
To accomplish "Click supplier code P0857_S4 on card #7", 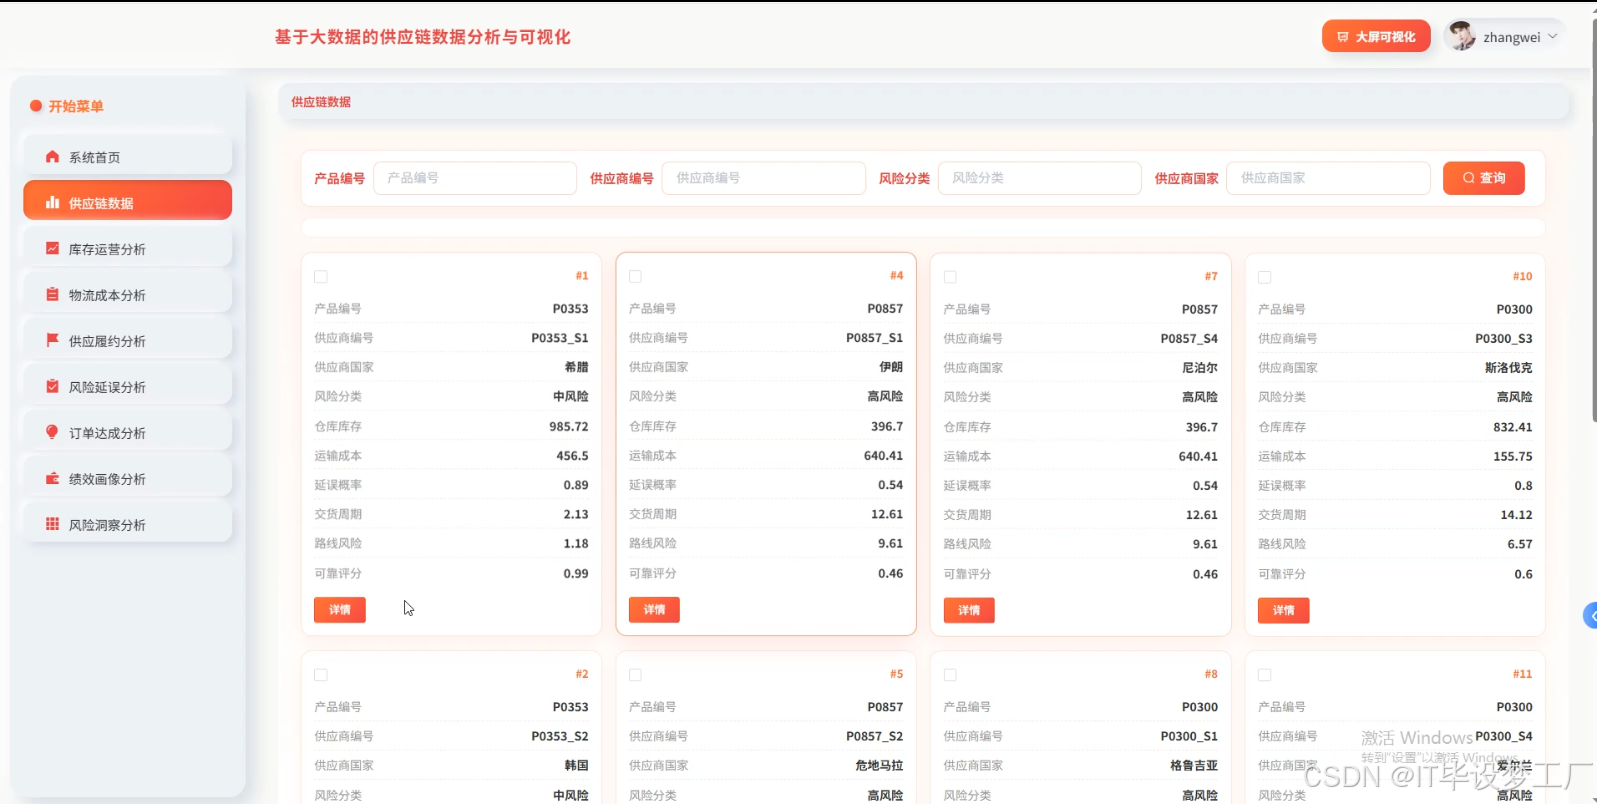I will click(1189, 338).
